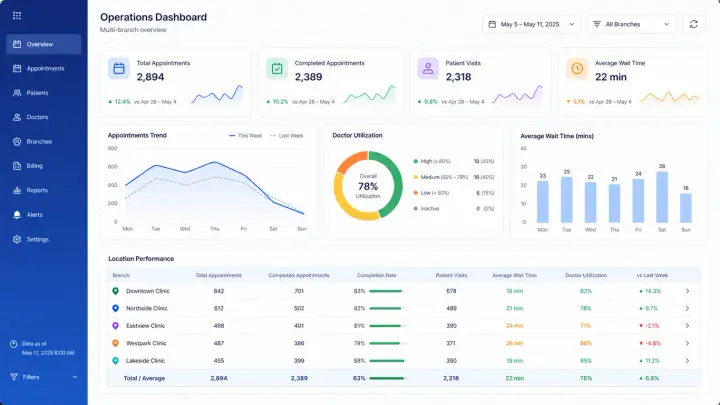
Task: Click the Settings gear icon
Action: point(17,239)
